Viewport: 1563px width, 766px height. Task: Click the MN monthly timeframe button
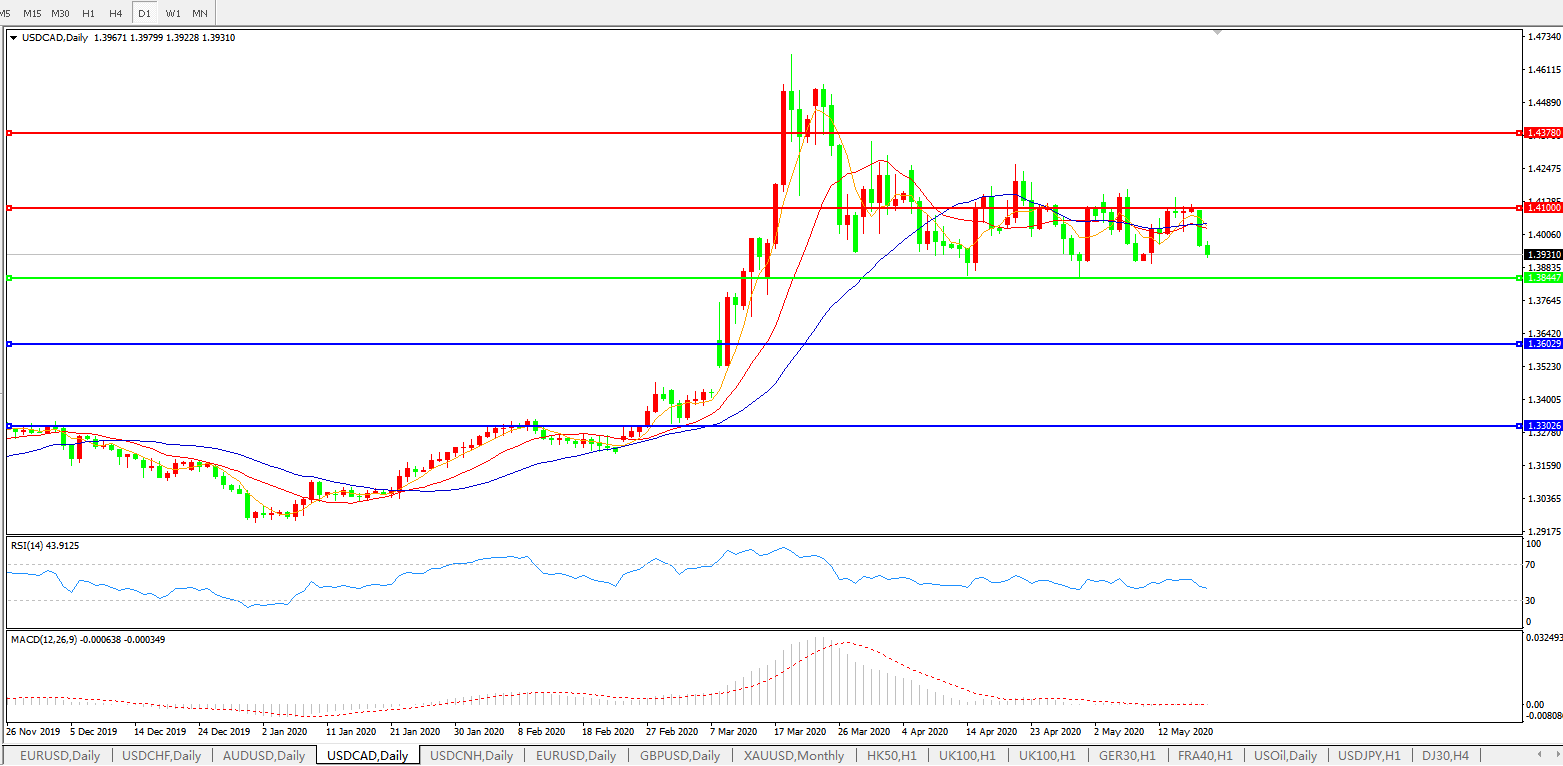(200, 13)
